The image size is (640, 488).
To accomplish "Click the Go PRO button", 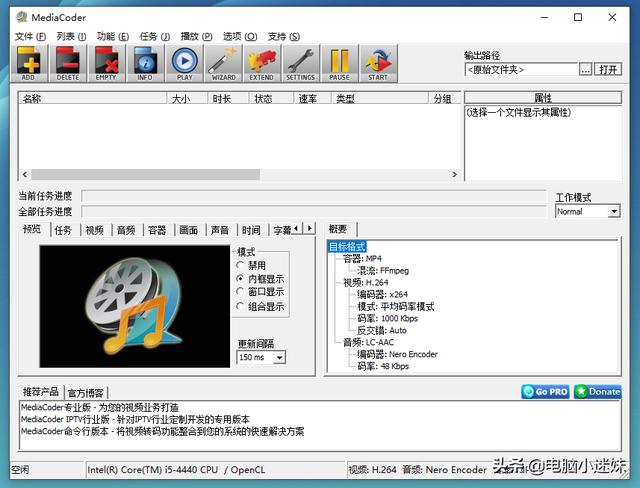I will click(x=545, y=392).
